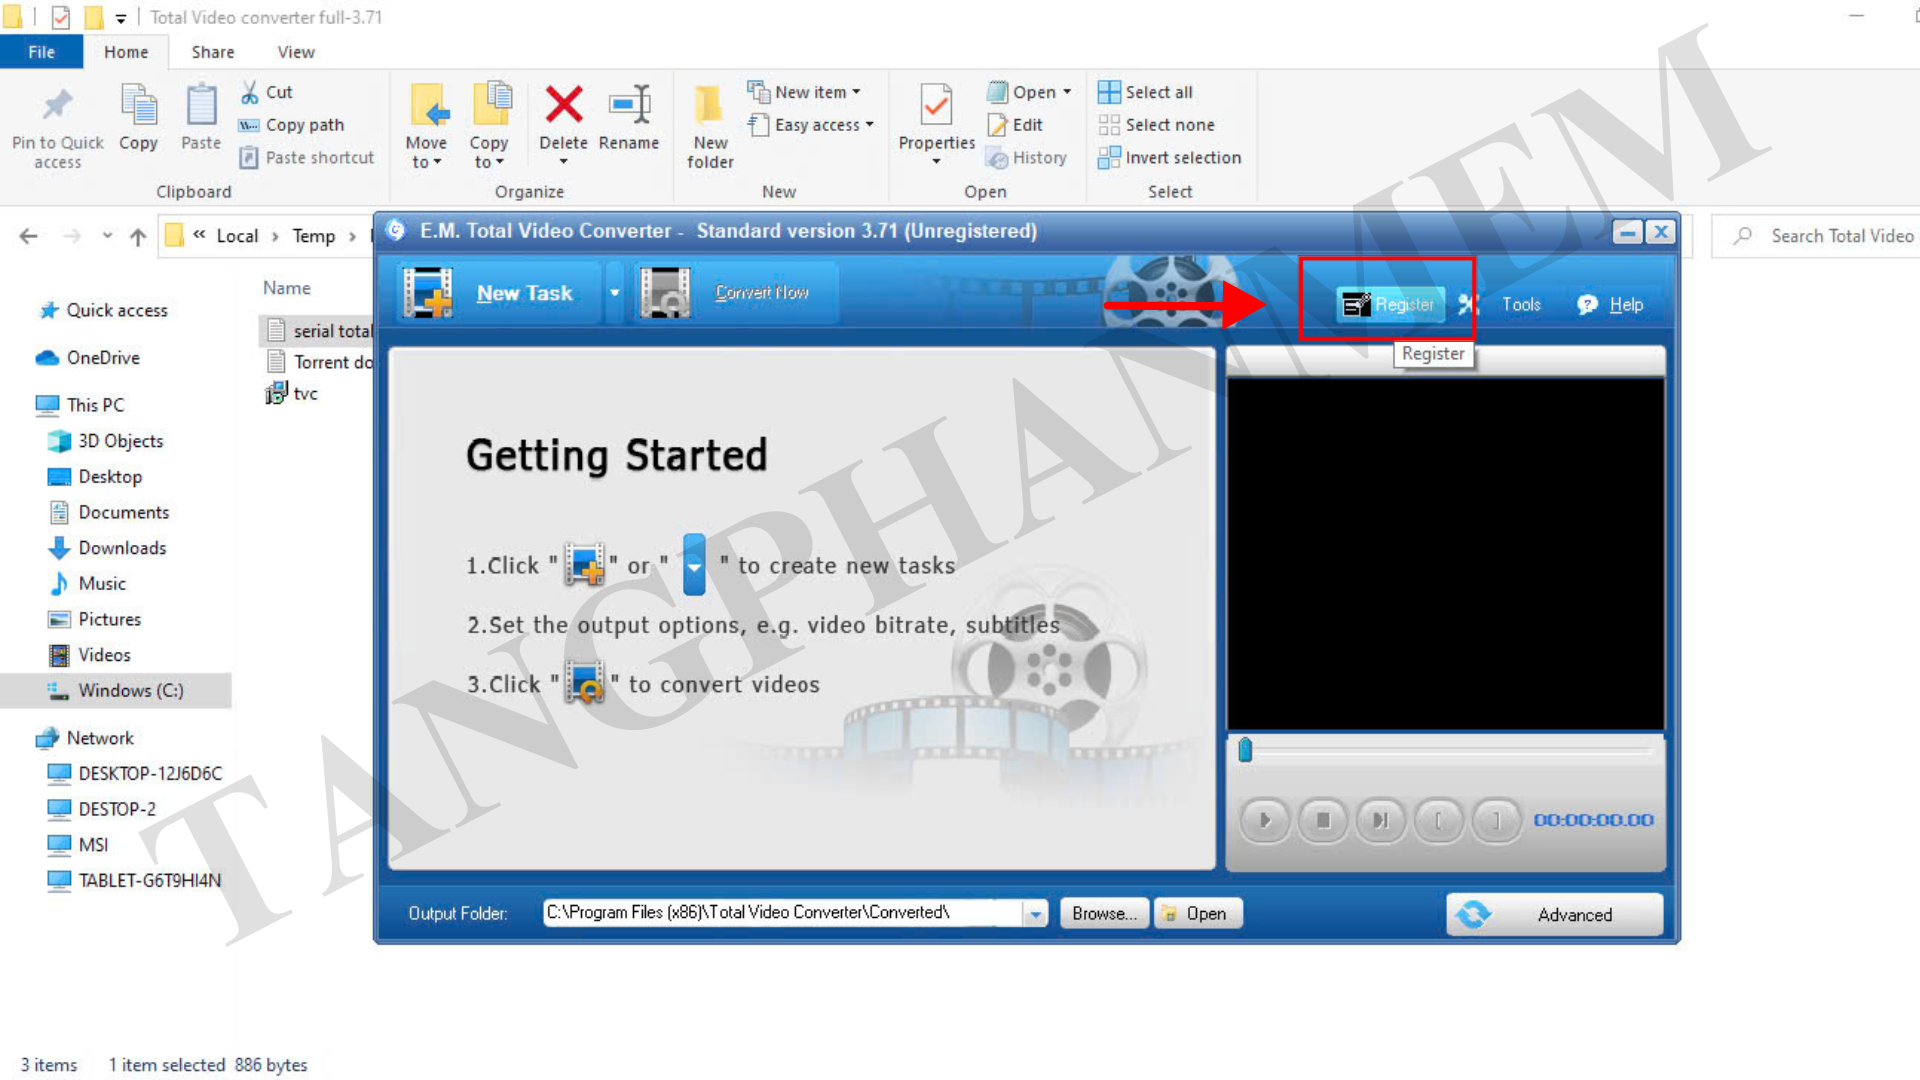Expand the New item dropdown
The image size is (1920, 1080).
(857, 92)
